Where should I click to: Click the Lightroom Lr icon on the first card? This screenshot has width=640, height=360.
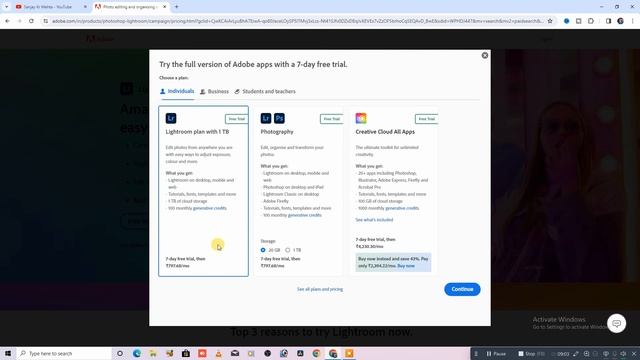click(x=171, y=118)
